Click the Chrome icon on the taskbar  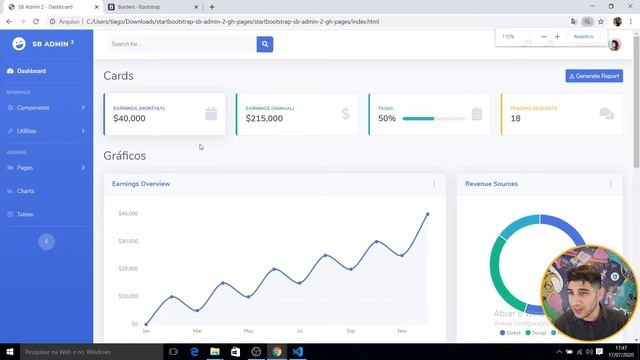277,351
